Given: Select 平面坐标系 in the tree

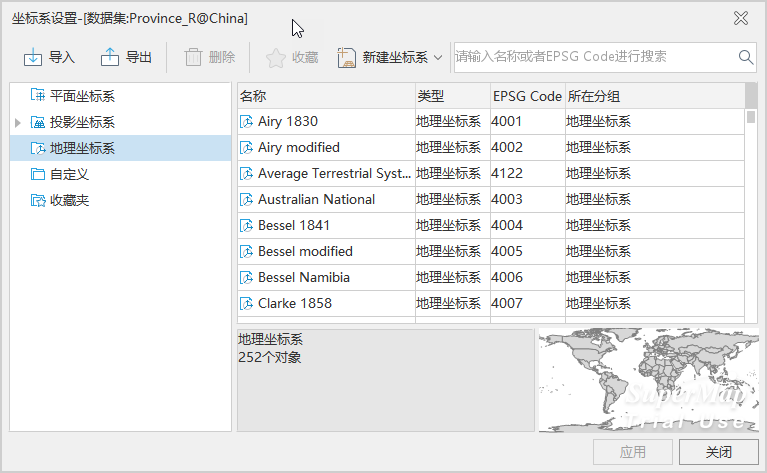Looking at the screenshot, I should [x=82, y=96].
